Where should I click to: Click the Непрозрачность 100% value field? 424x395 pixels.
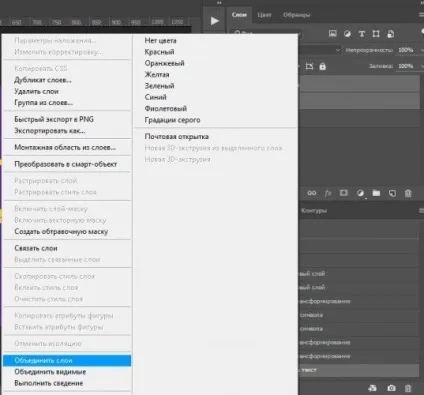click(406, 50)
